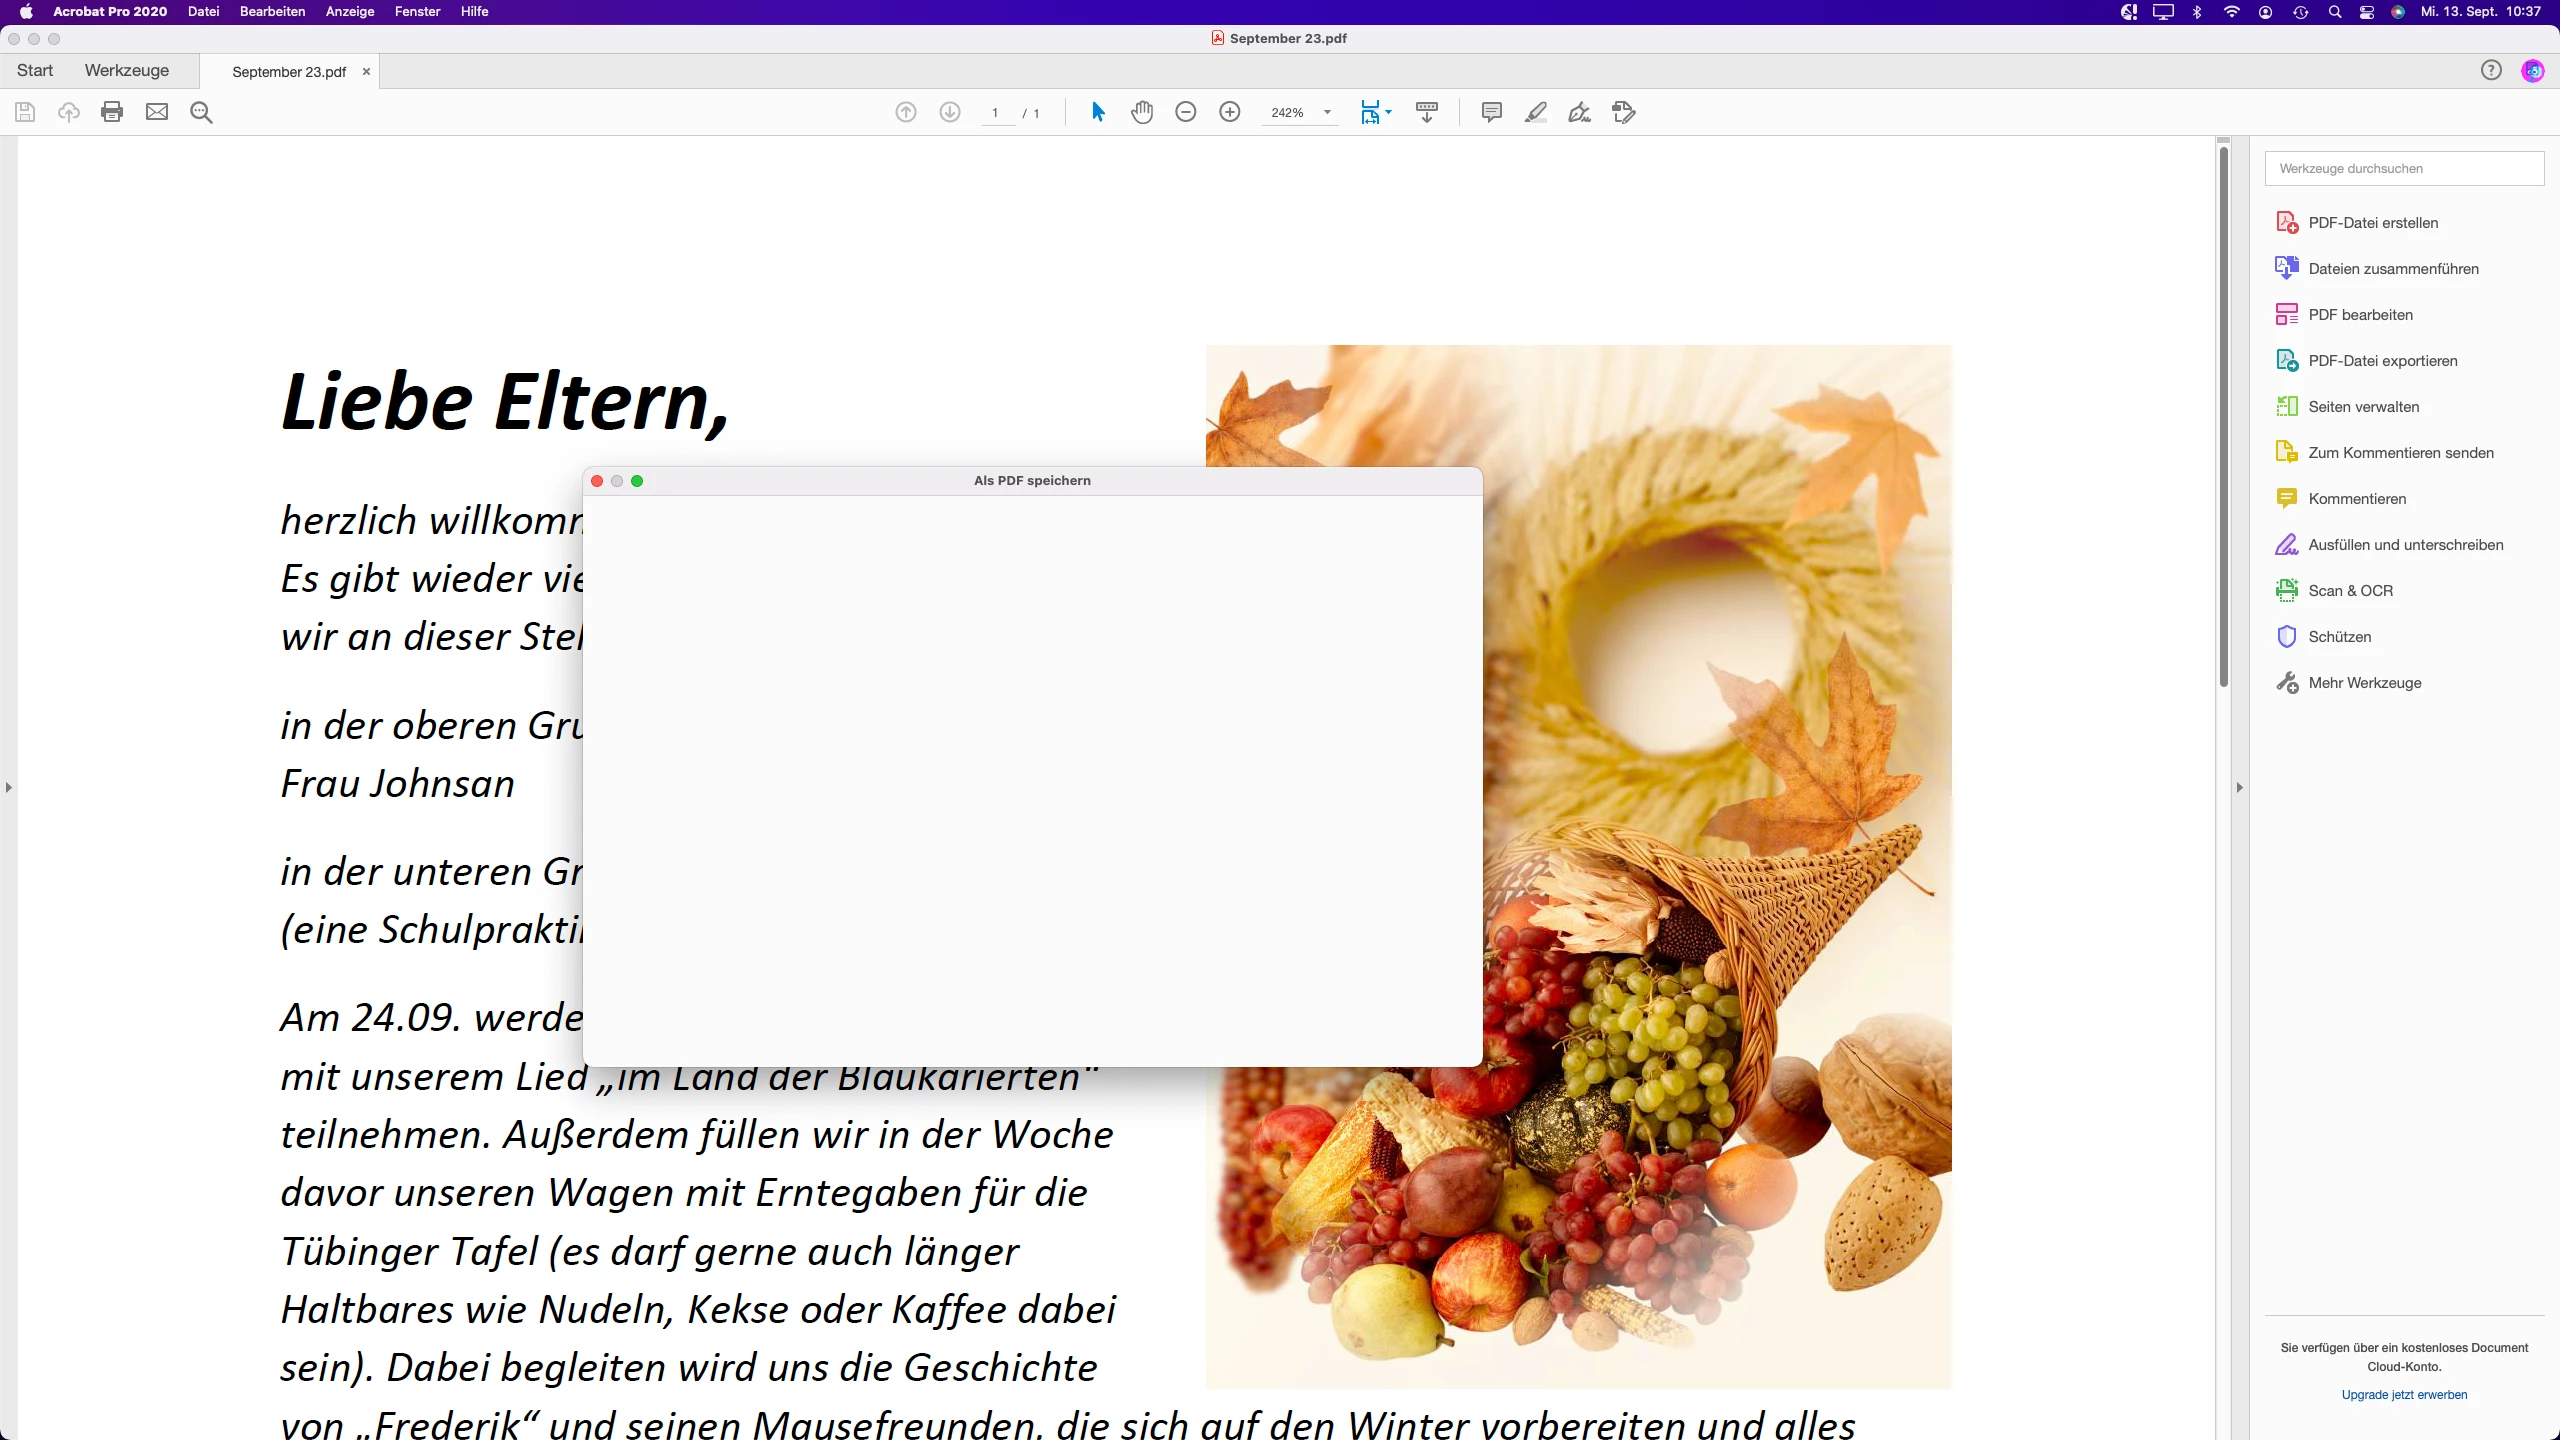Image resolution: width=2560 pixels, height=1440 pixels.
Task: Expand the left navigation pane
Action: pos(9,788)
